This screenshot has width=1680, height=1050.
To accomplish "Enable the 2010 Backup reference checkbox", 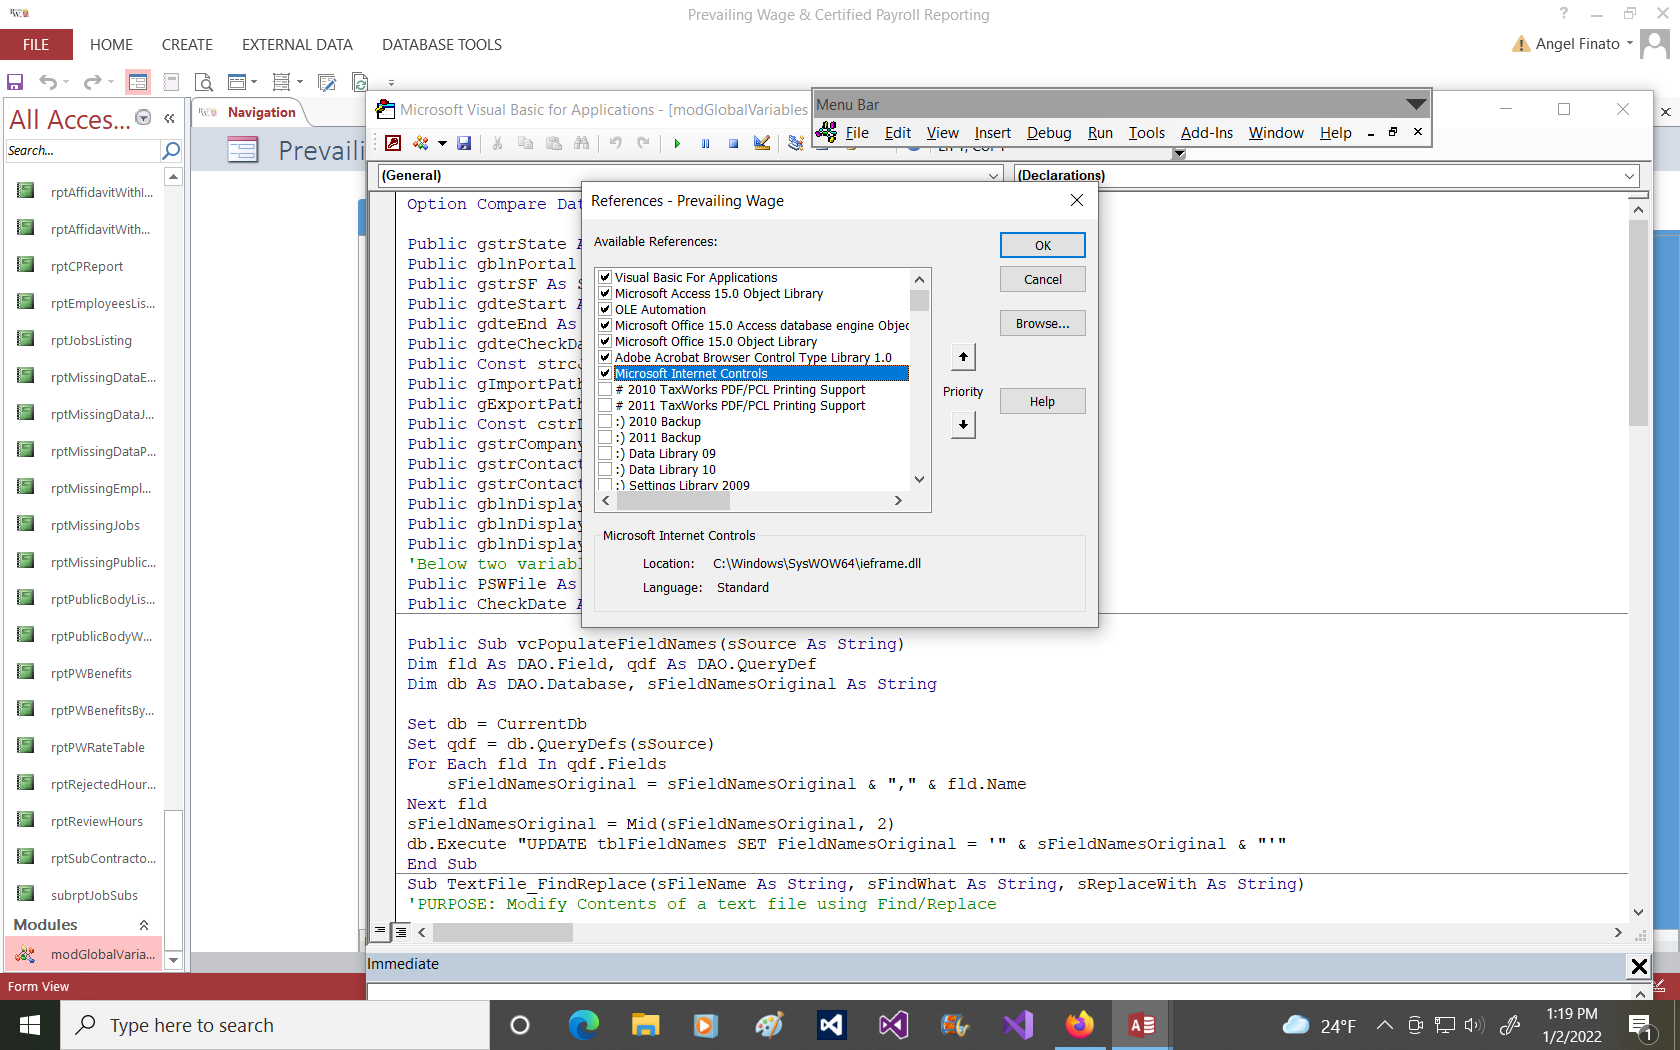I will 605,422.
